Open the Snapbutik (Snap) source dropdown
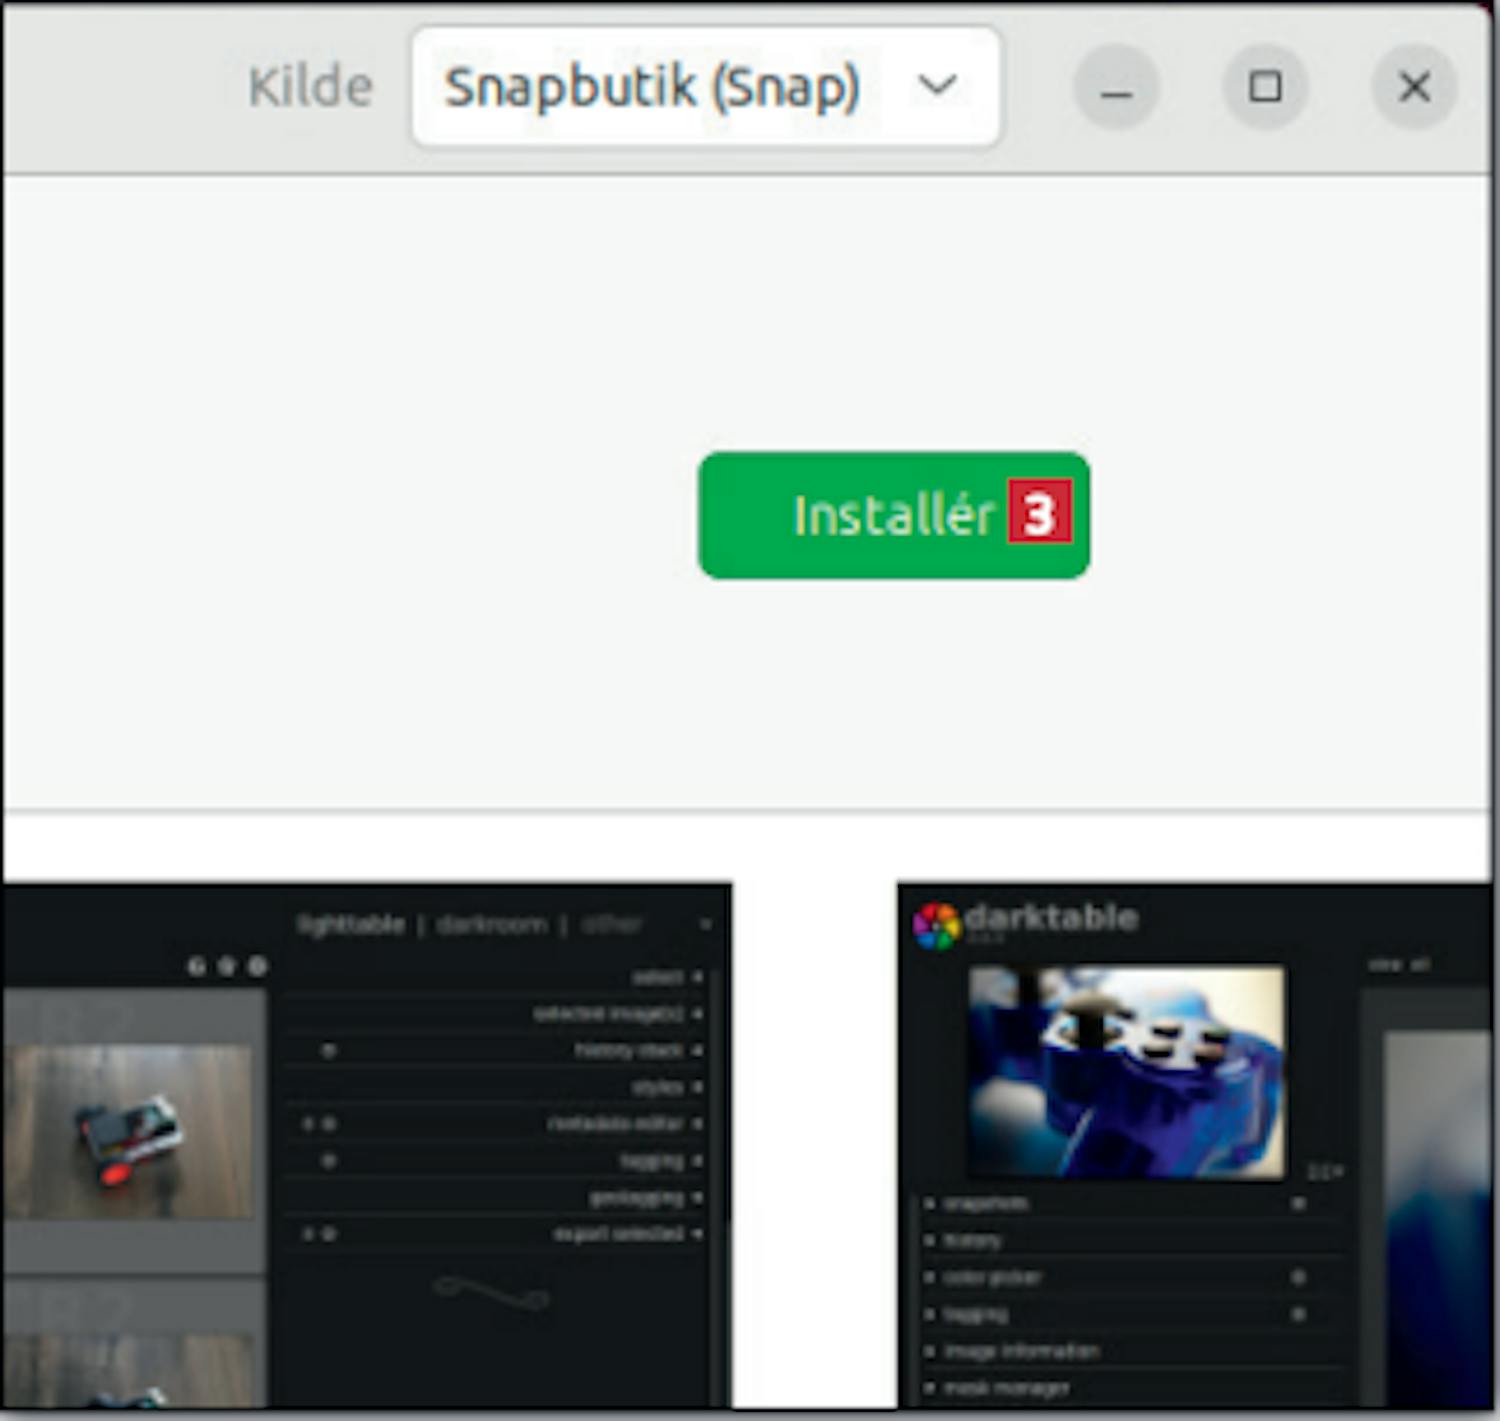This screenshot has width=1500, height=1421. tap(704, 87)
